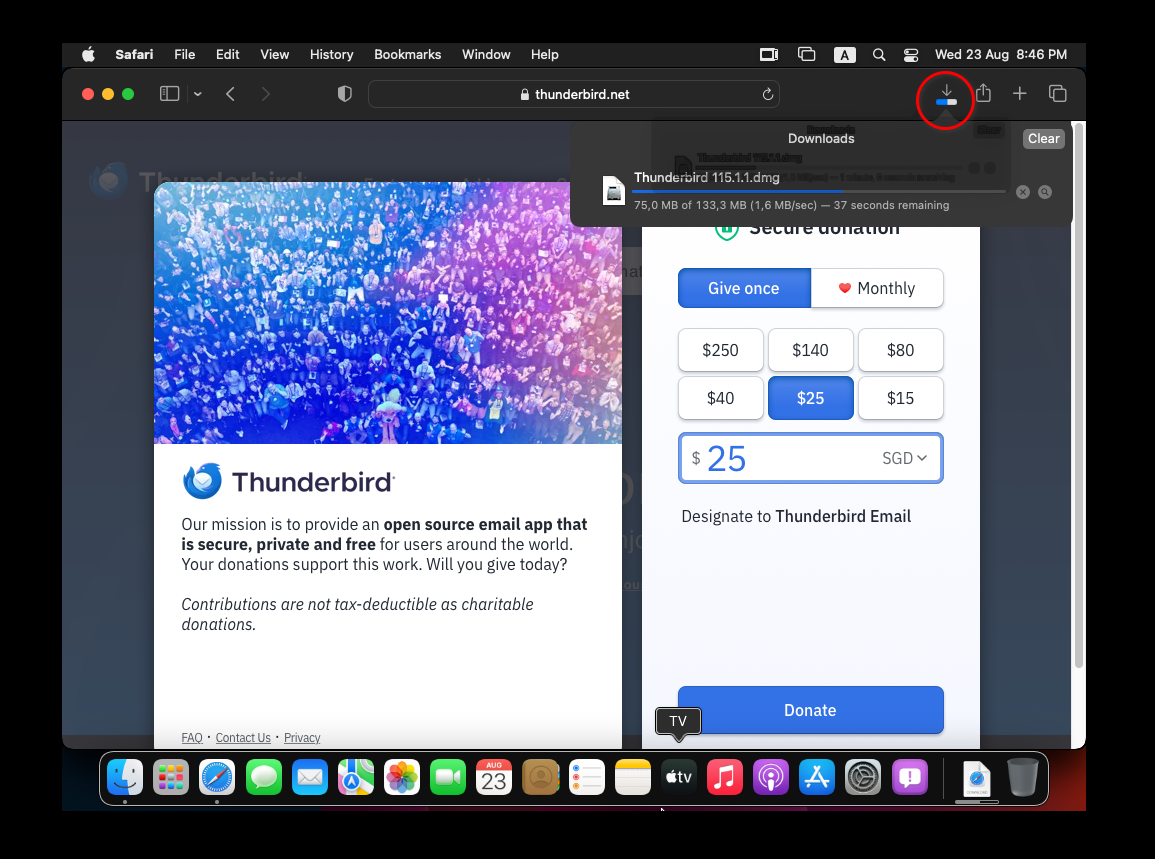
Task: Open the Privacy link
Action: 302,737
